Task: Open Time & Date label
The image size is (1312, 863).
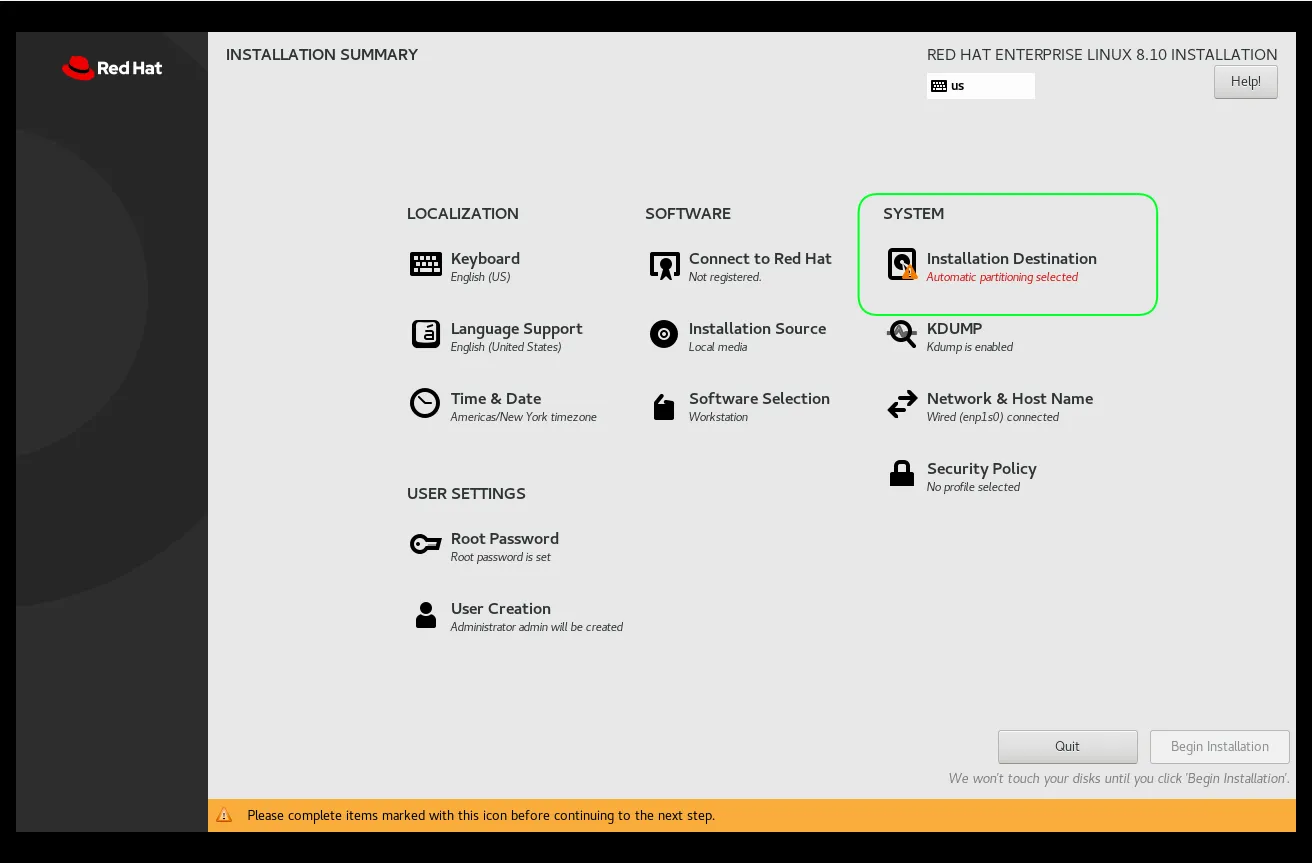Action: 496,398
